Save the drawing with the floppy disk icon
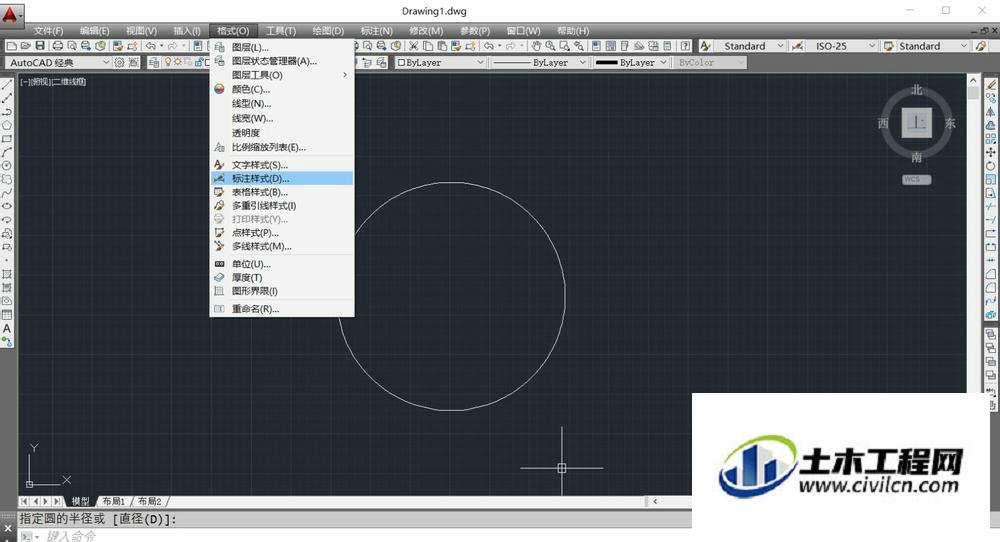The height and width of the screenshot is (542, 1000). coord(40,46)
